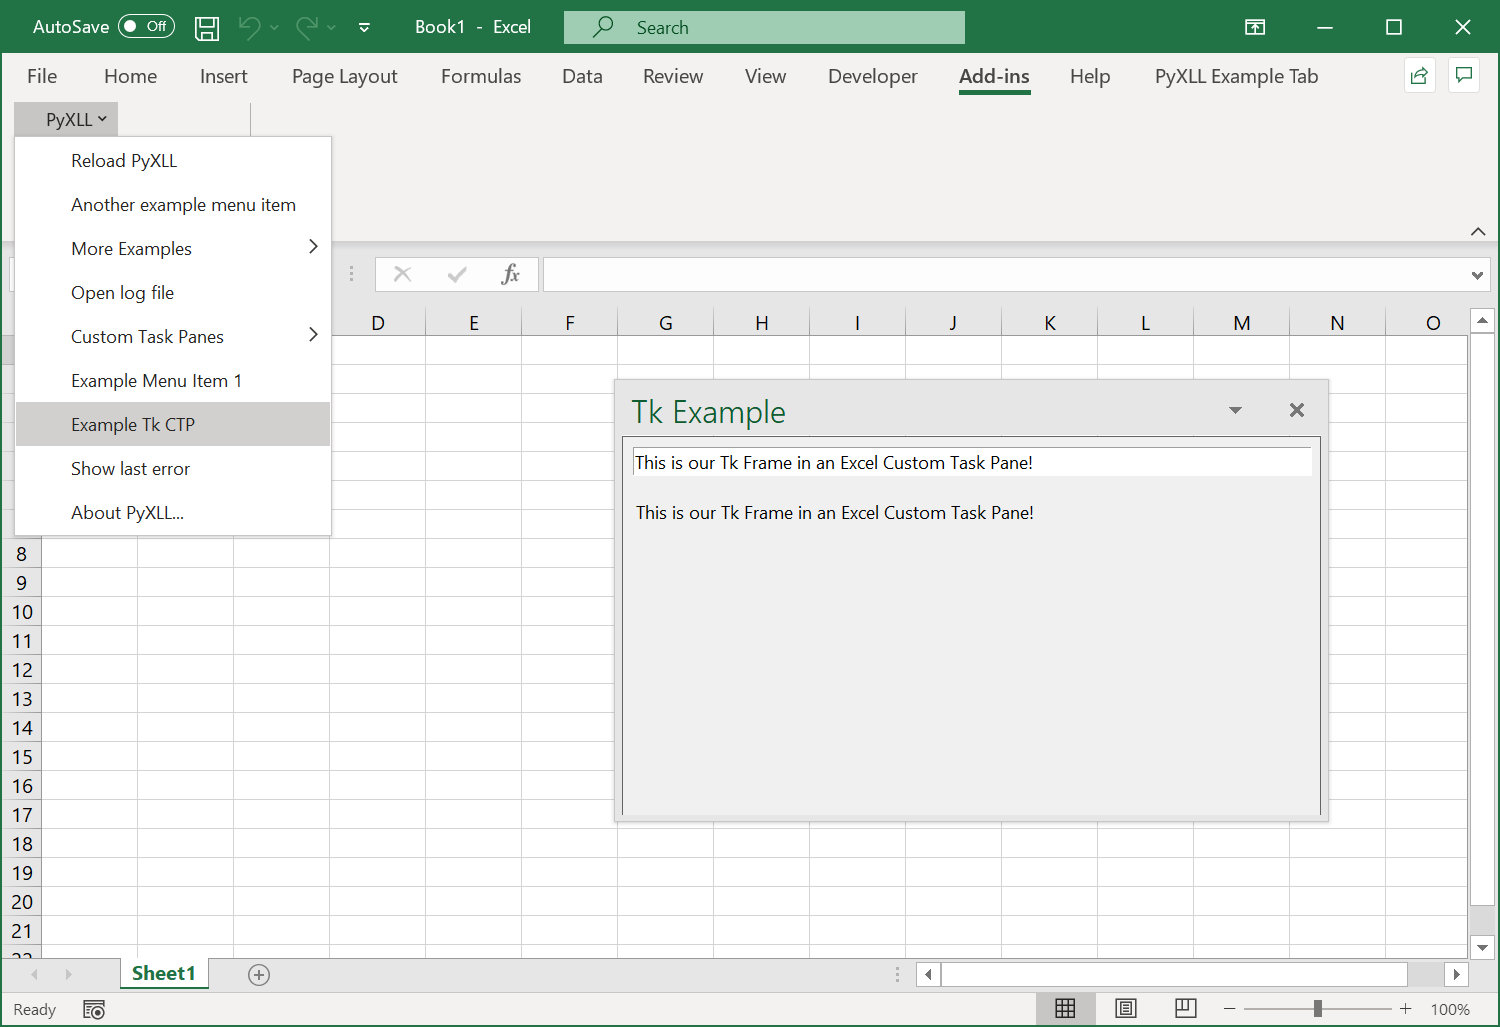Choose Show last error
The width and height of the screenshot is (1500, 1027).
(x=173, y=469)
